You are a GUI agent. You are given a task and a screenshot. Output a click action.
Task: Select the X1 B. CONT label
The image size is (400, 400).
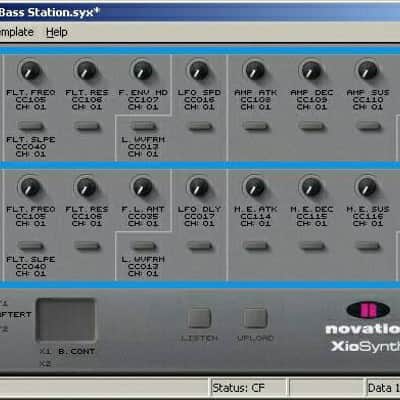[68, 351]
